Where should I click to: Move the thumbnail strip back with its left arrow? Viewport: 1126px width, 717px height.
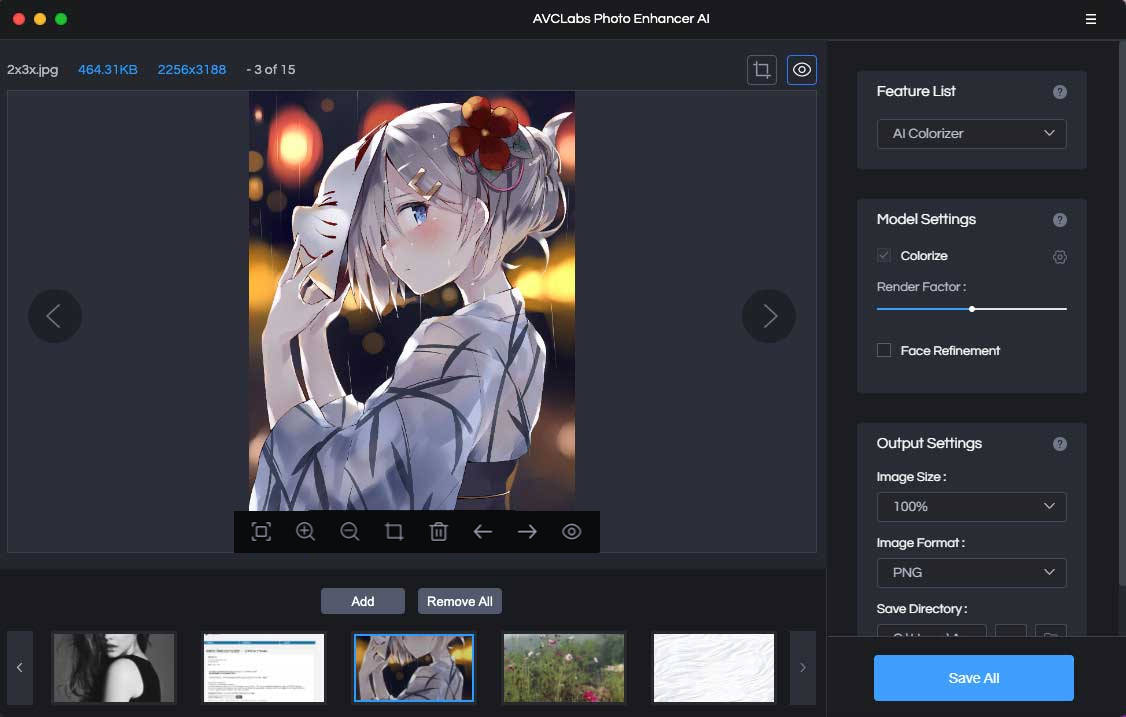(x=20, y=667)
